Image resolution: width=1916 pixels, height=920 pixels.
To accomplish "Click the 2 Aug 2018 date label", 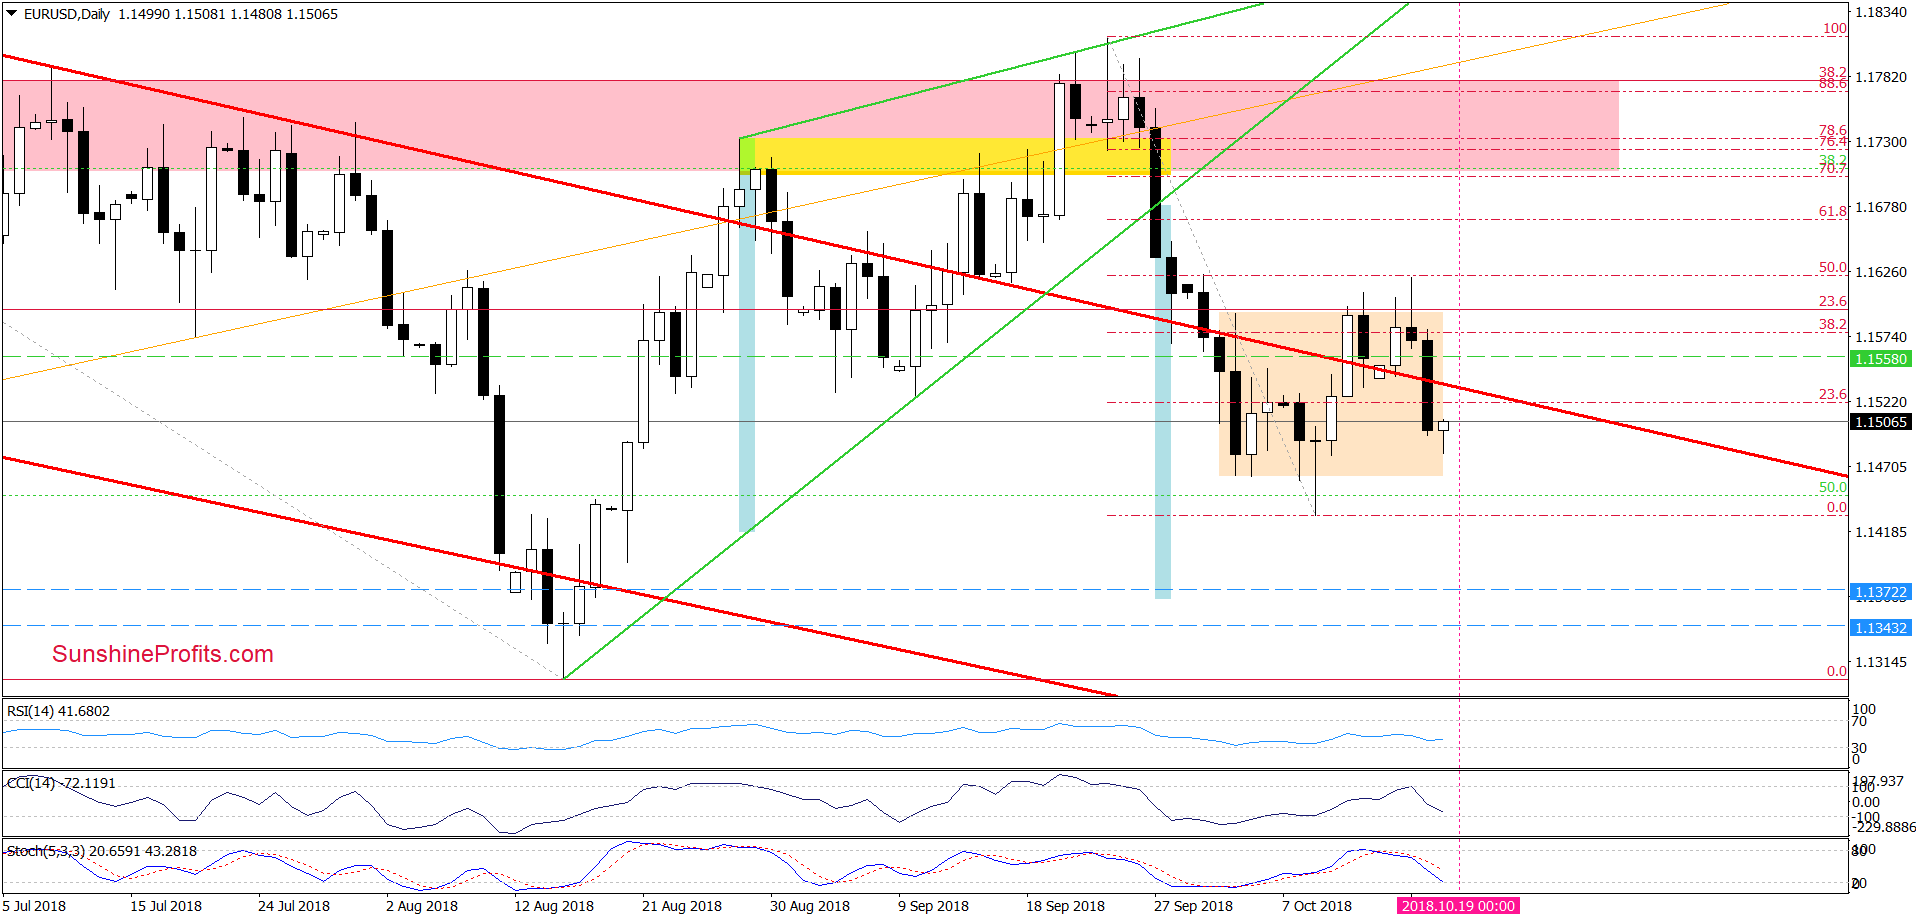I will [422, 906].
